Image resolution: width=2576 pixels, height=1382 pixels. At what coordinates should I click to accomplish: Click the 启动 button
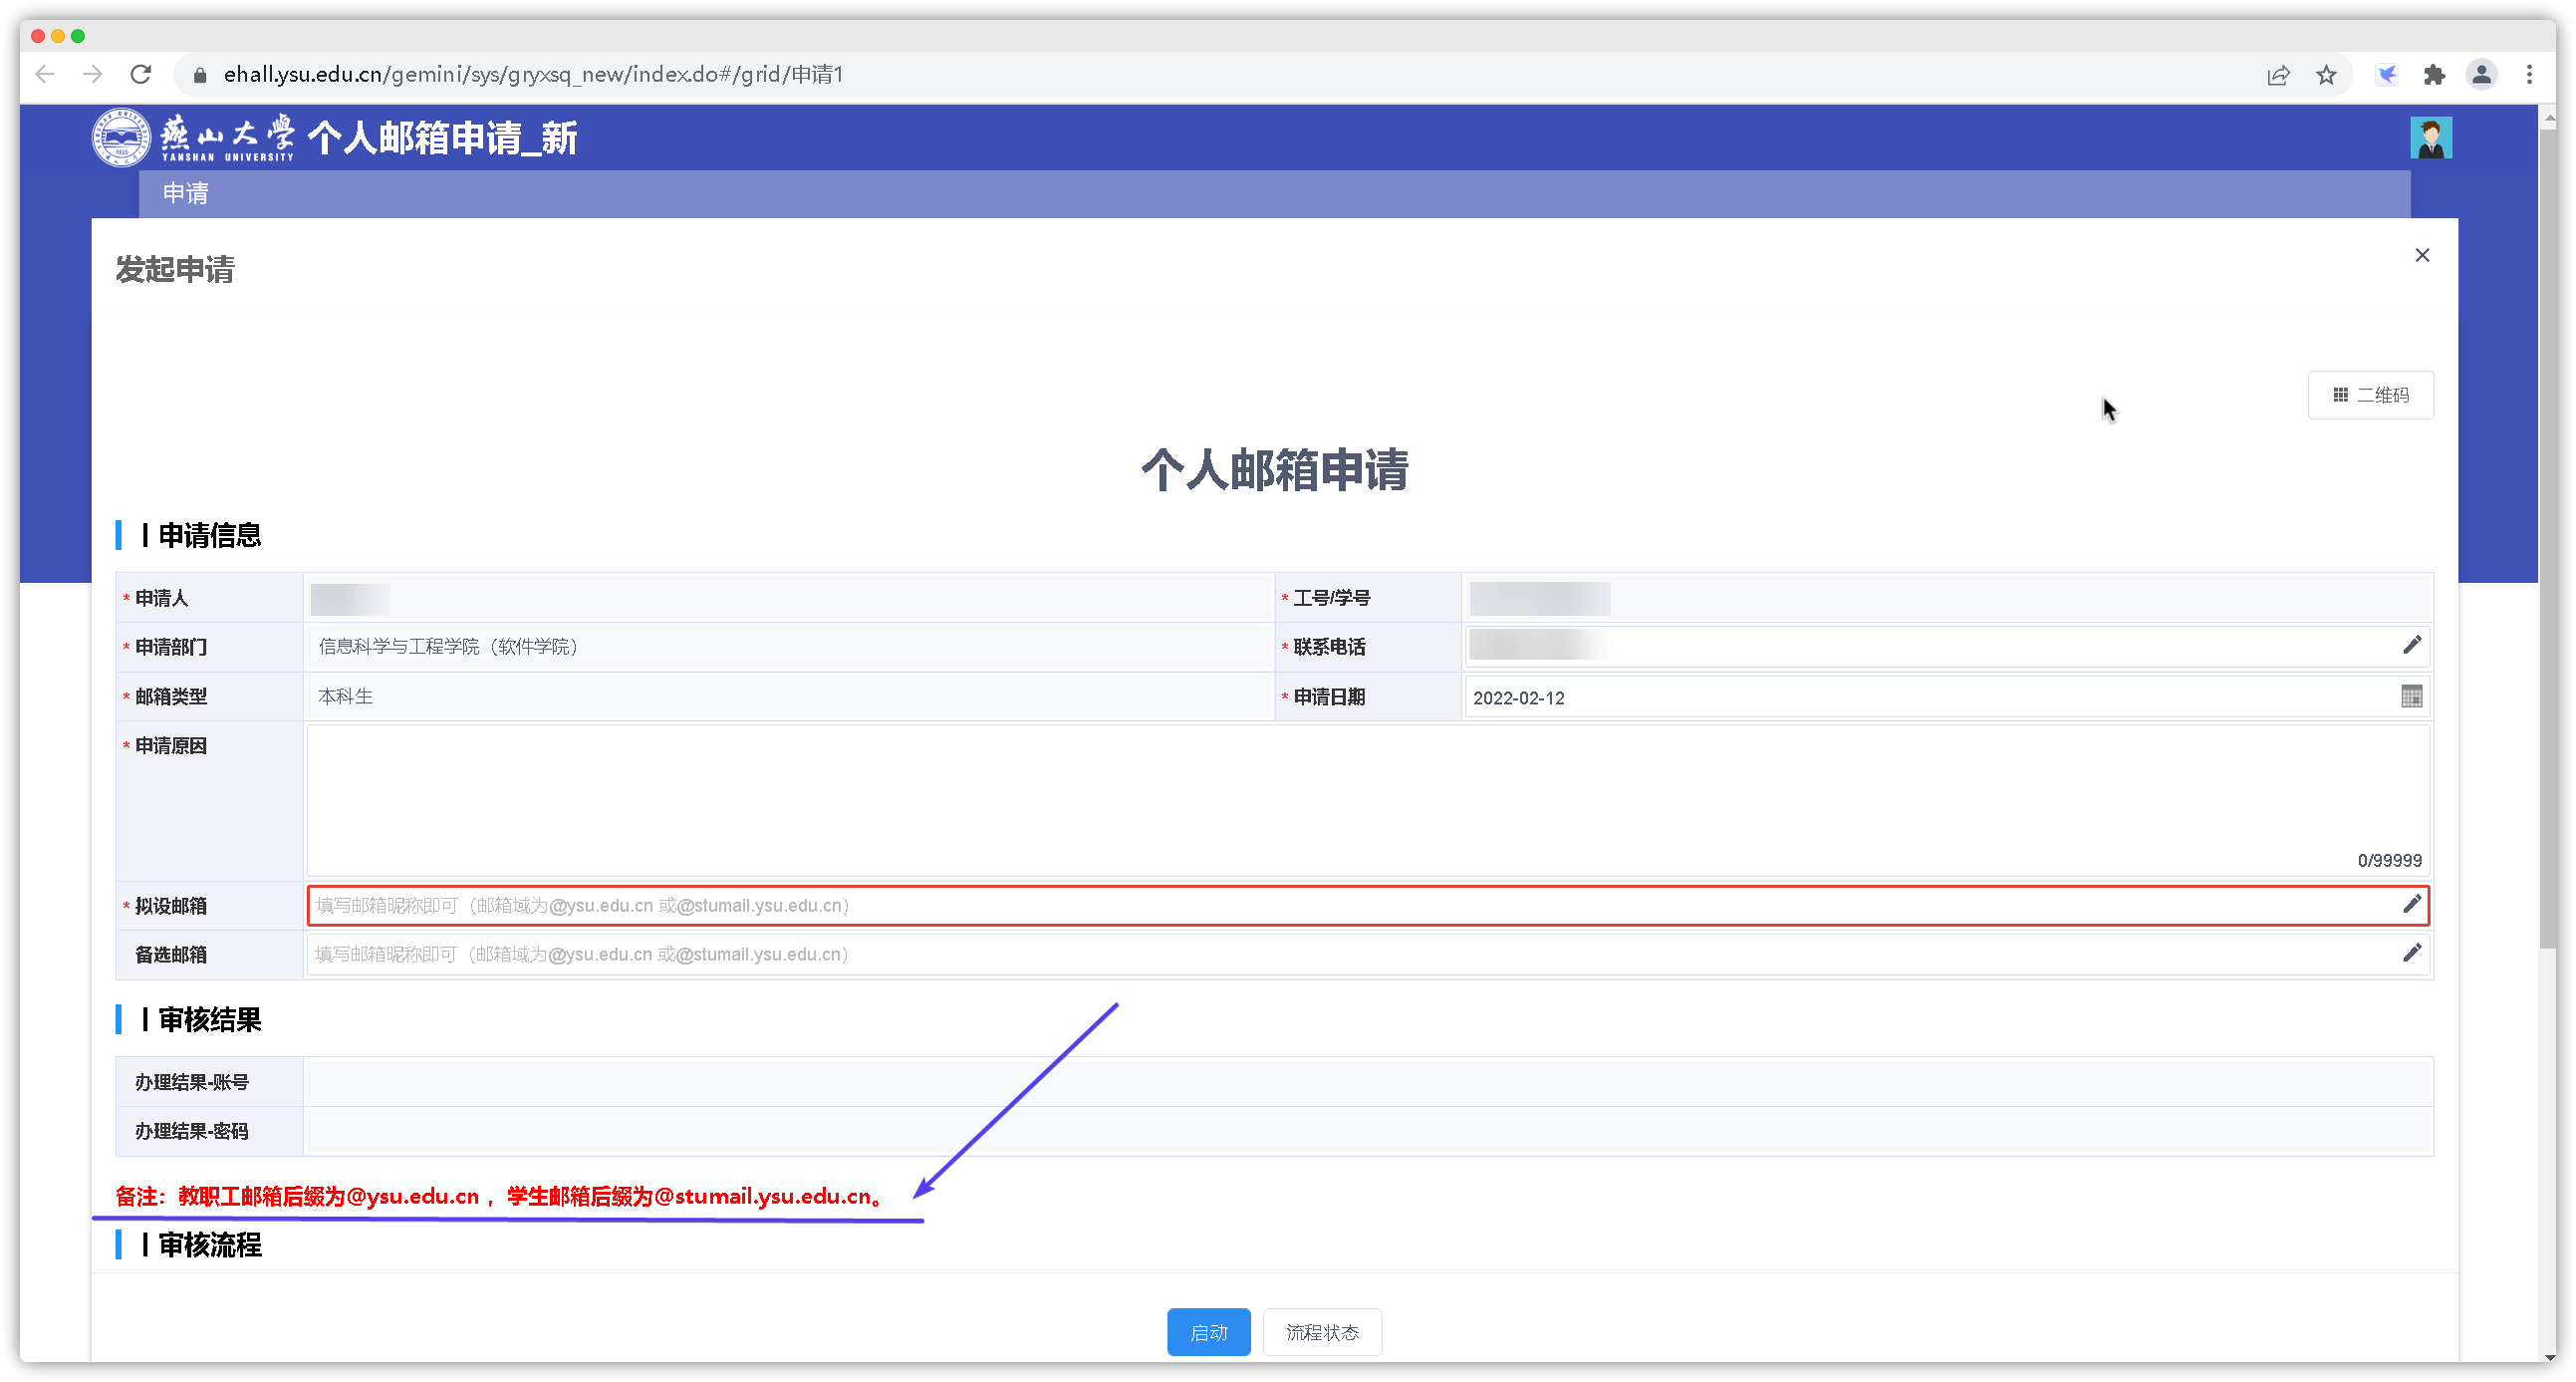coord(1208,1332)
